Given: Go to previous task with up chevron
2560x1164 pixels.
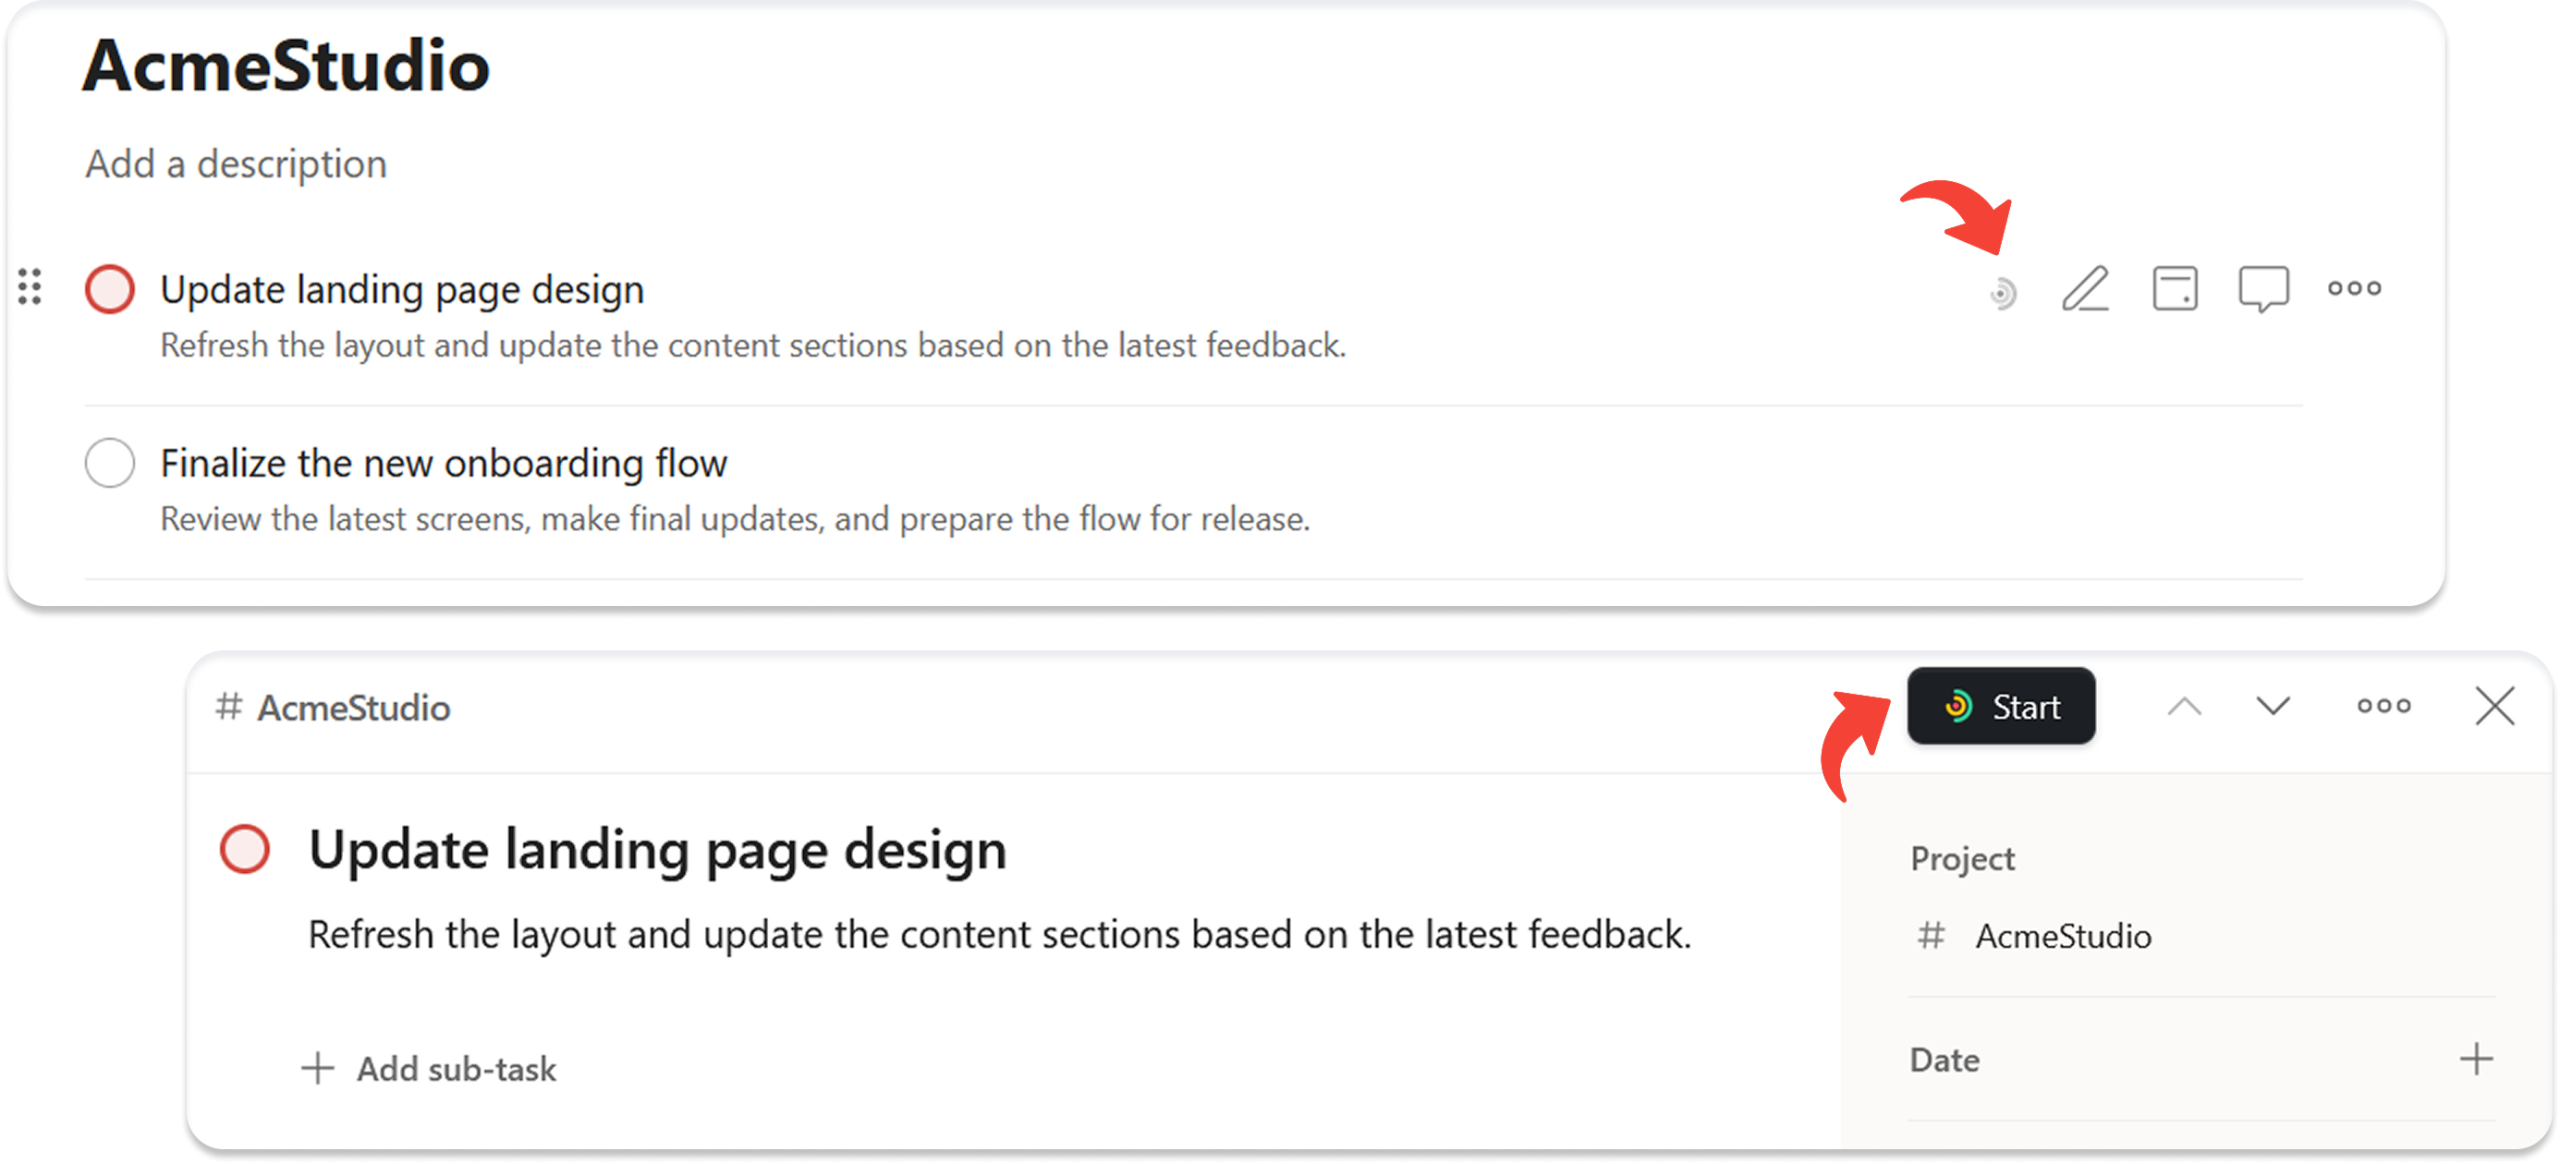Looking at the screenshot, I should [2185, 707].
